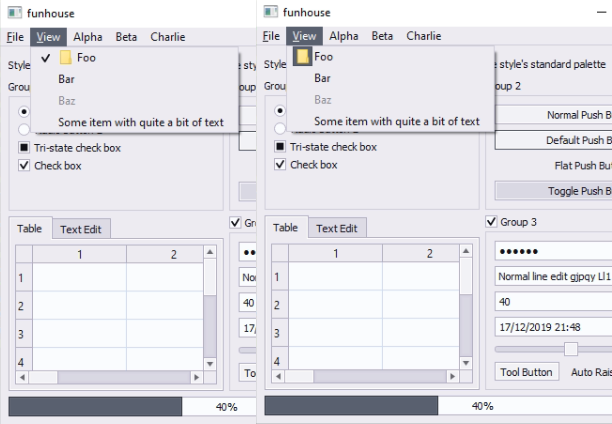Select second radio button in left window
The width and height of the screenshot is (612, 424).
click(24, 129)
